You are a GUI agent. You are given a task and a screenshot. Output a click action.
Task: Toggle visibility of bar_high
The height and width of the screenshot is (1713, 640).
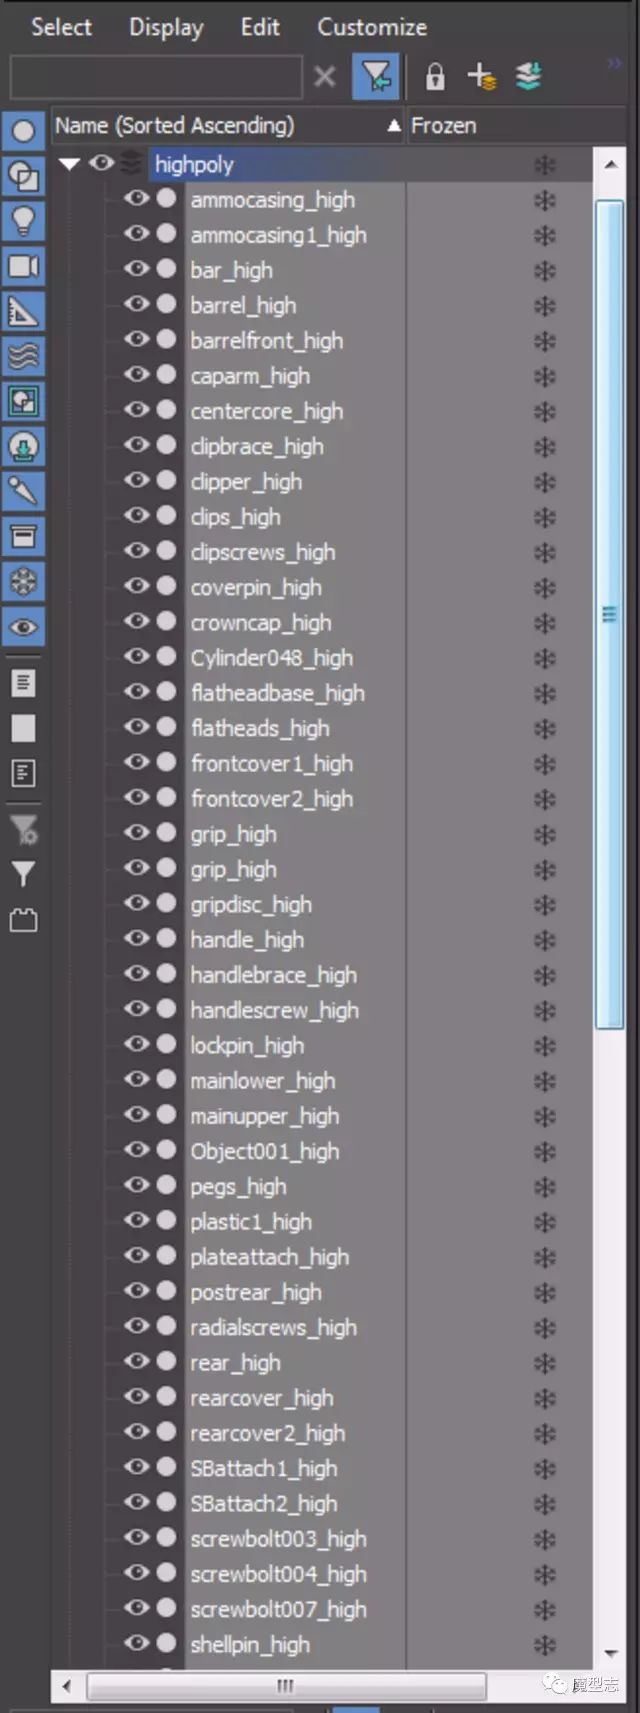137,269
